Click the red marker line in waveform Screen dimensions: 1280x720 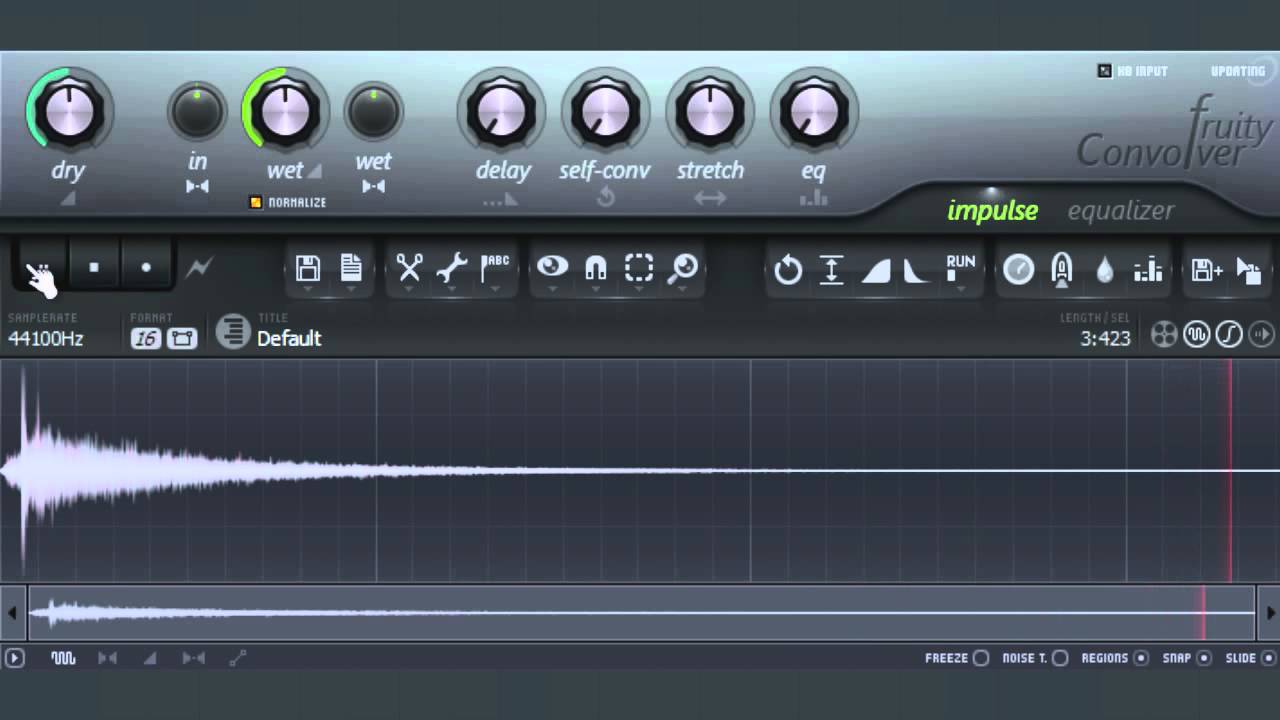1231,470
